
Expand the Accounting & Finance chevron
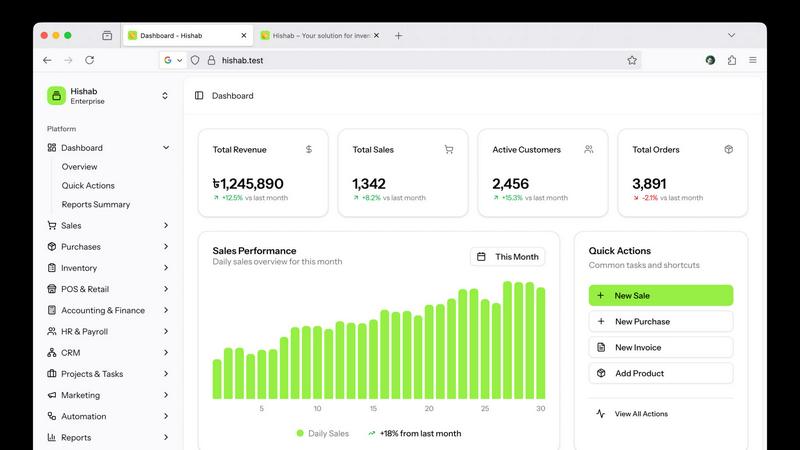pyautogui.click(x=166, y=310)
